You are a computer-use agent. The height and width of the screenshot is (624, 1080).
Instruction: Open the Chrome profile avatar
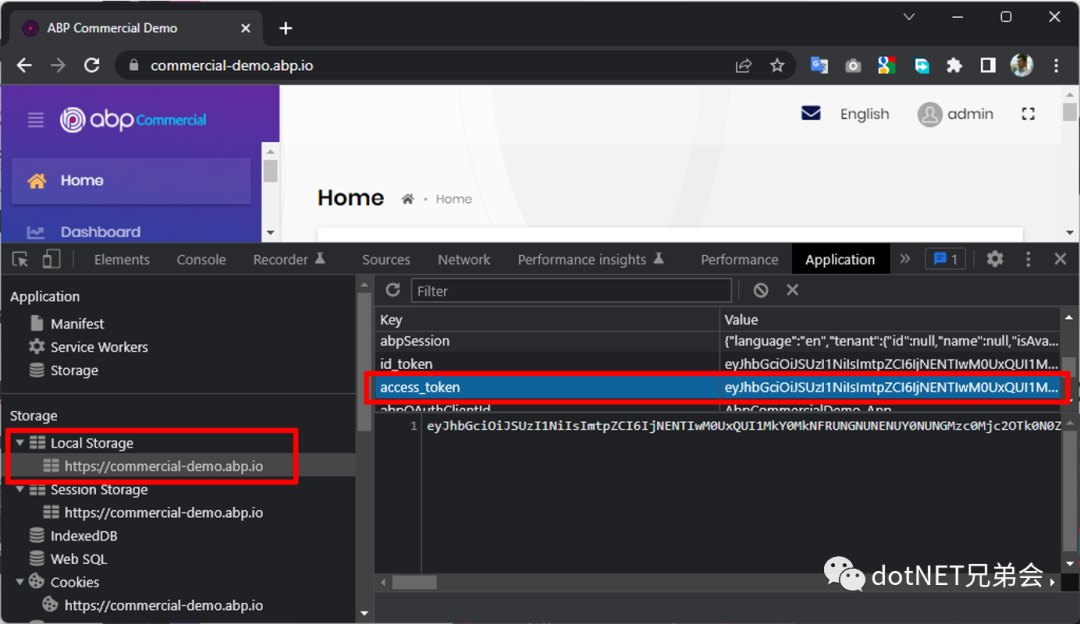[1021, 65]
